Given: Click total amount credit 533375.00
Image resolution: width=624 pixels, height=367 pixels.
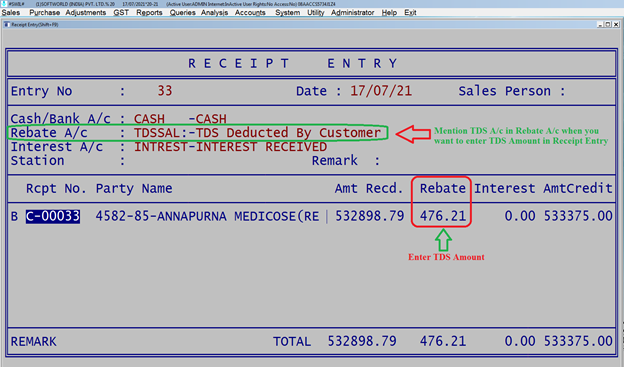Looking at the screenshot, I should click(578, 341).
